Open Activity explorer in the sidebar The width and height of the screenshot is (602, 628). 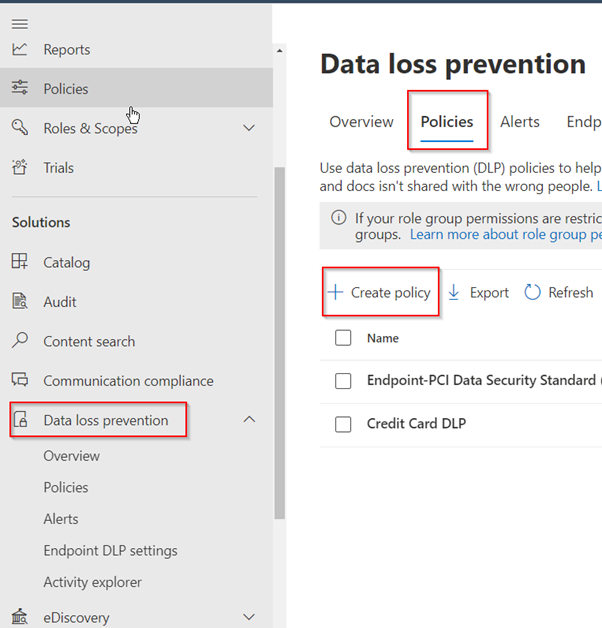click(x=92, y=582)
